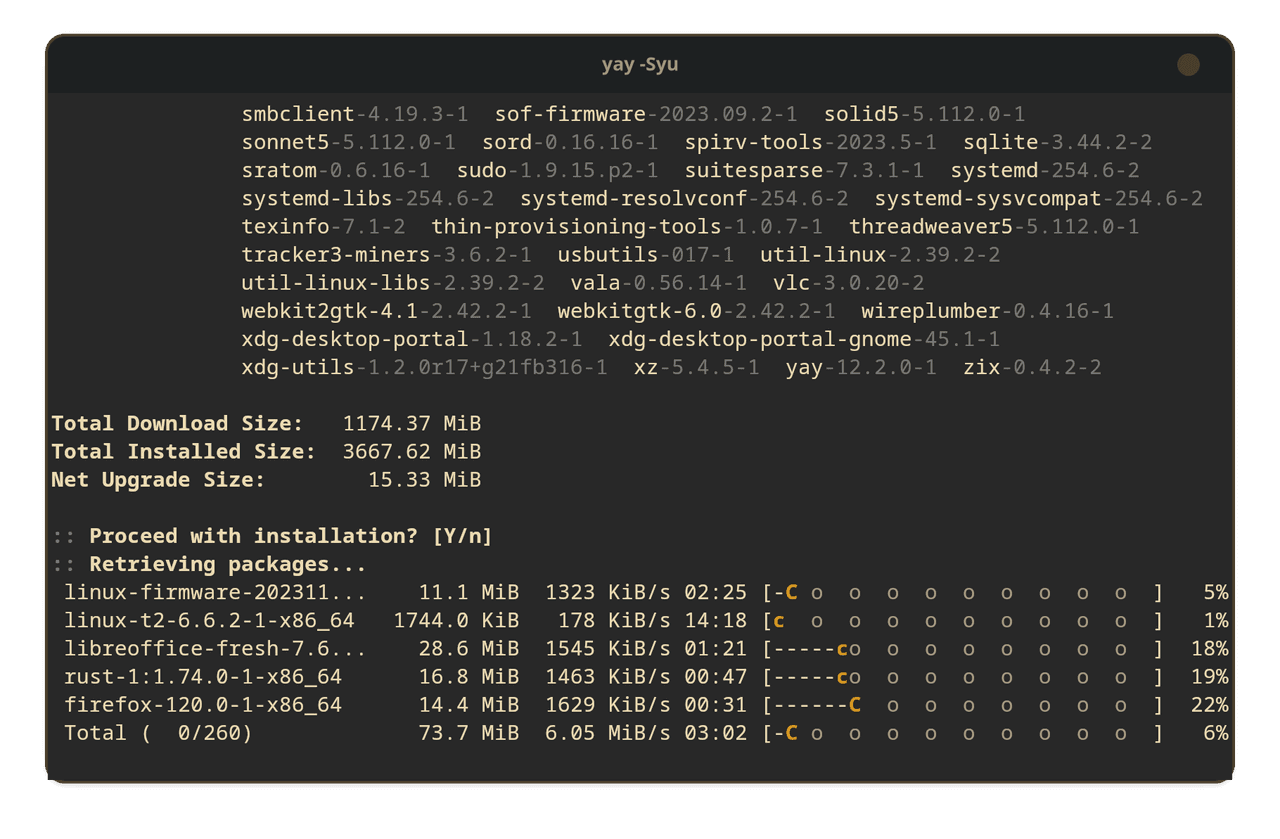Screen dimensions: 1280x839
Task: Click the [Y/n] installation prompt
Action: coord(462,536)
